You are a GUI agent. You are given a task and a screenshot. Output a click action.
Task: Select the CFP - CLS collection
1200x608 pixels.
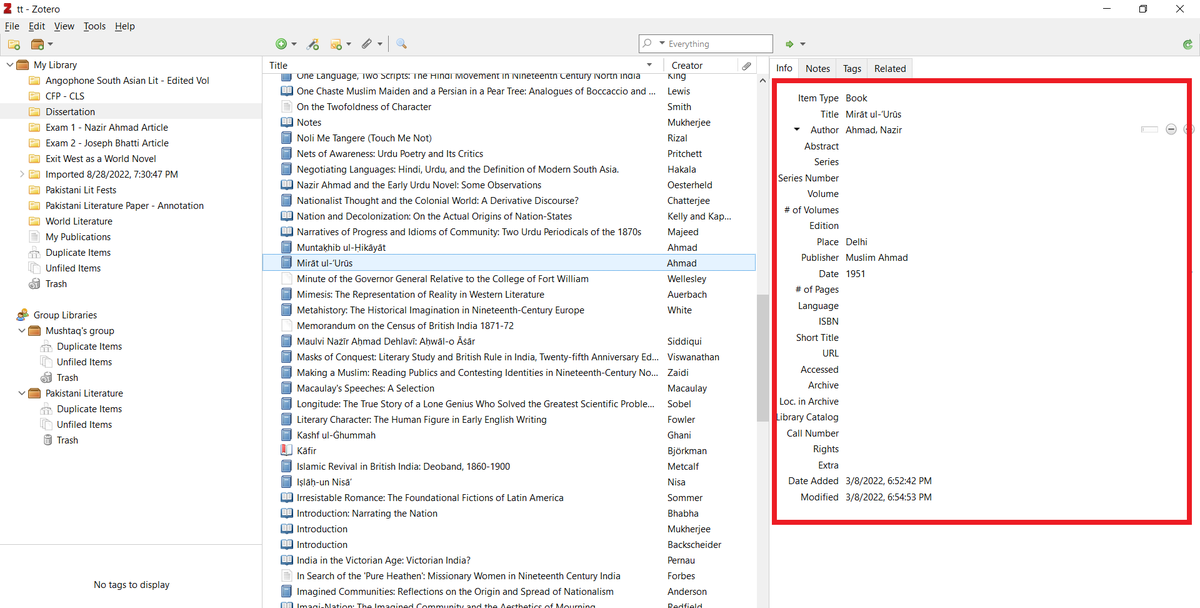[x=65, y=96]
